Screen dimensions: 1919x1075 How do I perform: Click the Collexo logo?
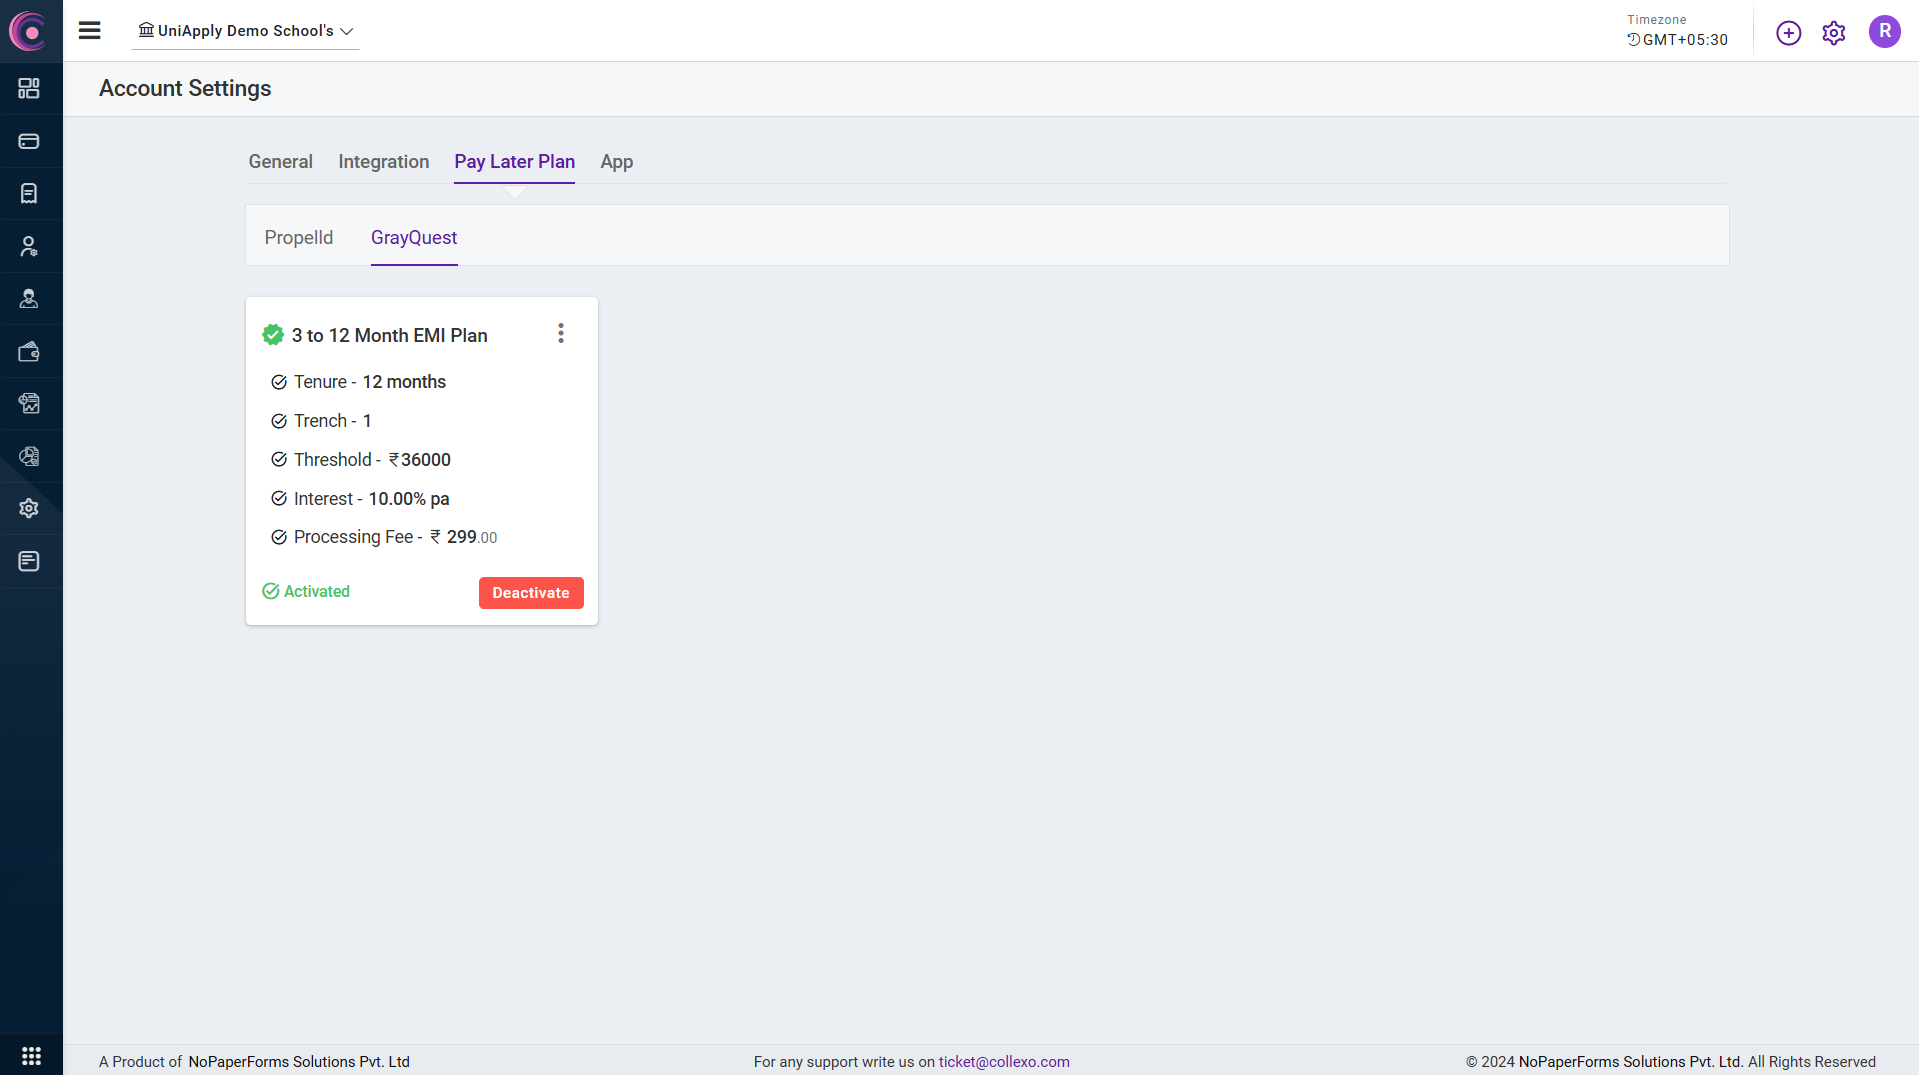point(29,31)
